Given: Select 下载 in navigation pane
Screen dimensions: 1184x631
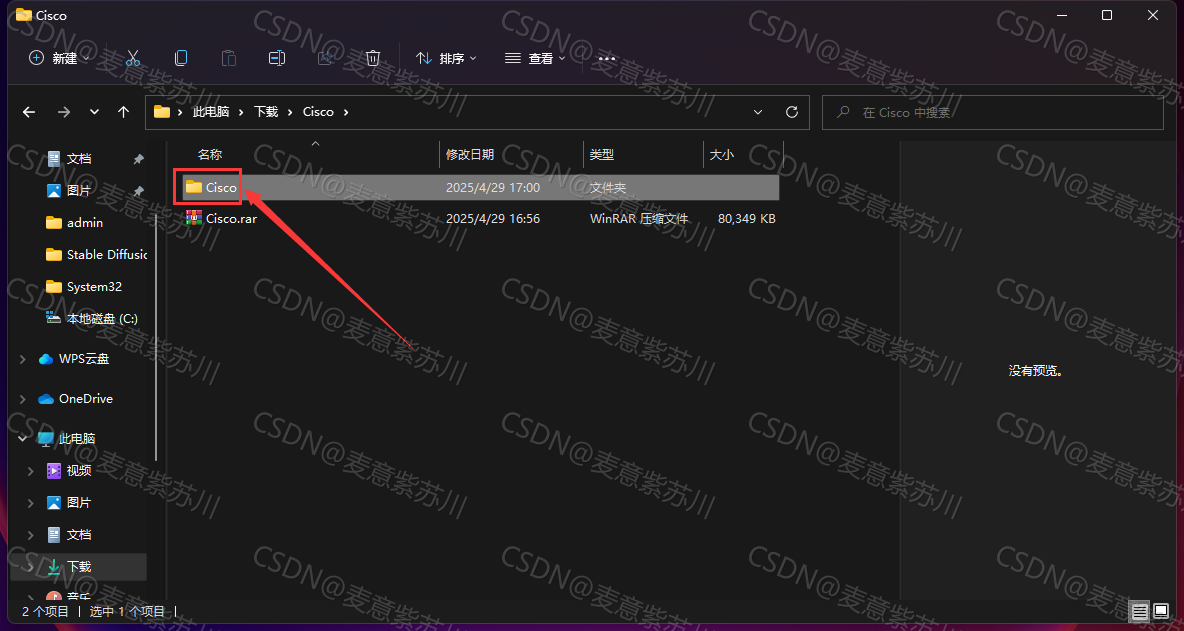Looking at the screenshot, I should [79, 566].
